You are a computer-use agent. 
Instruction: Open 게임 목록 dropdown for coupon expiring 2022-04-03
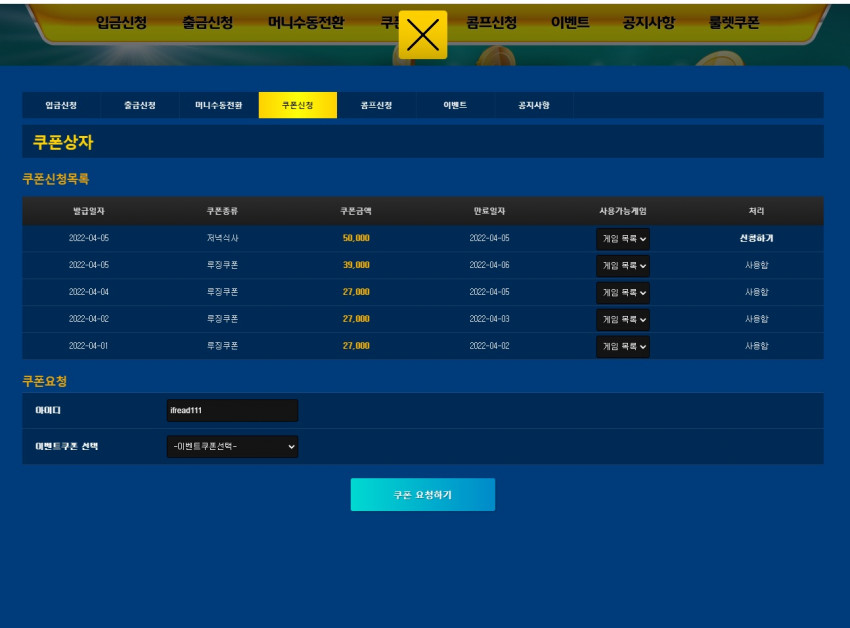(x=623, y=320)
